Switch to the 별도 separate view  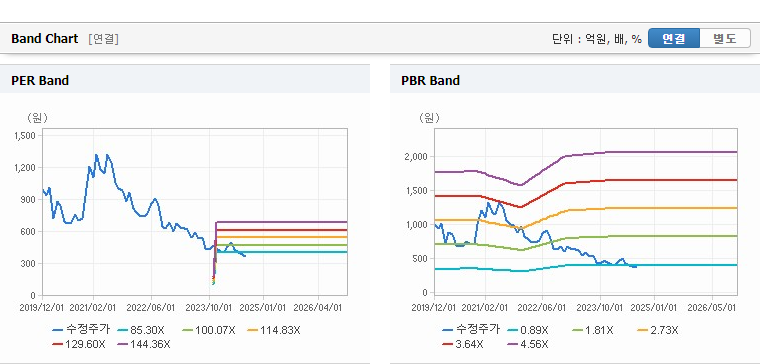point(725,38)
